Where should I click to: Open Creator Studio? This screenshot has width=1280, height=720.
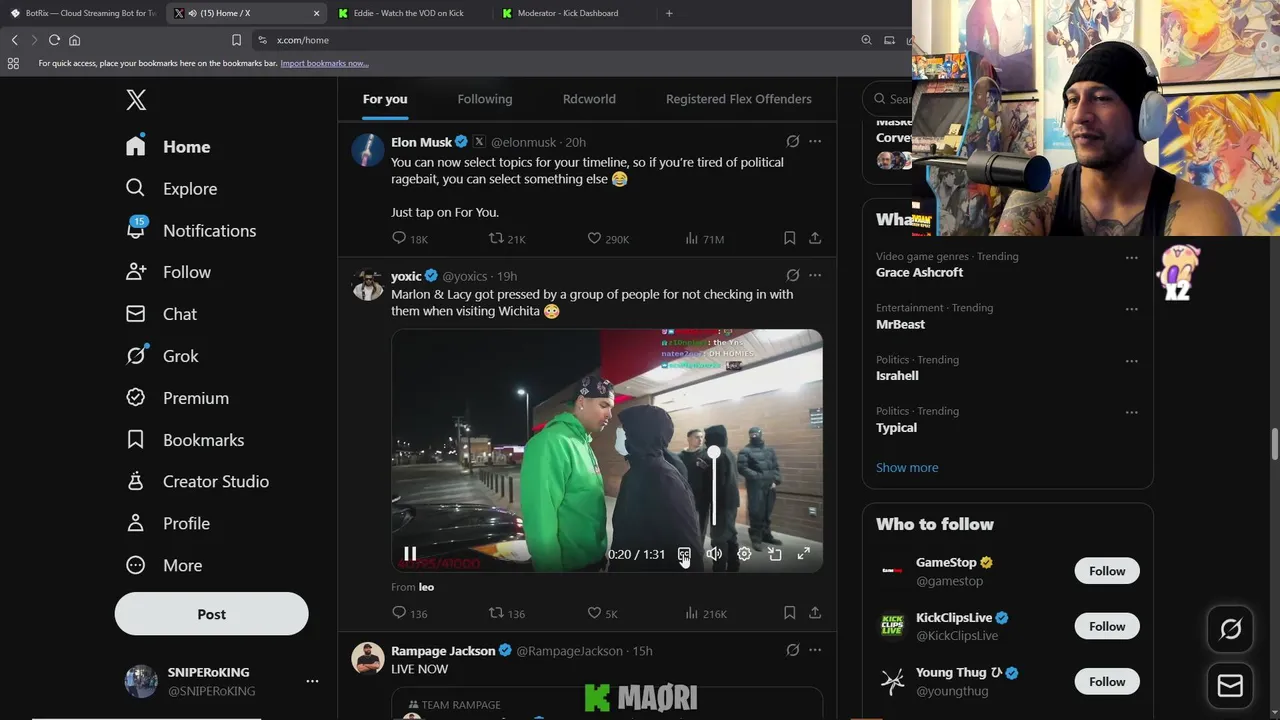tap(197, 482)
